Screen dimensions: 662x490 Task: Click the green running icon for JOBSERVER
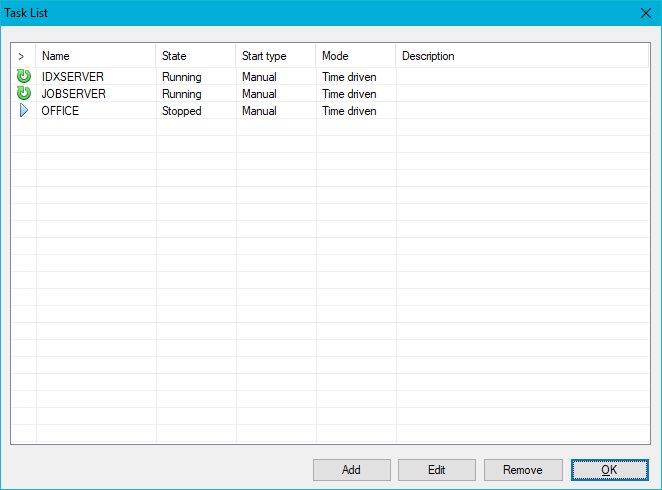point(24,94)
